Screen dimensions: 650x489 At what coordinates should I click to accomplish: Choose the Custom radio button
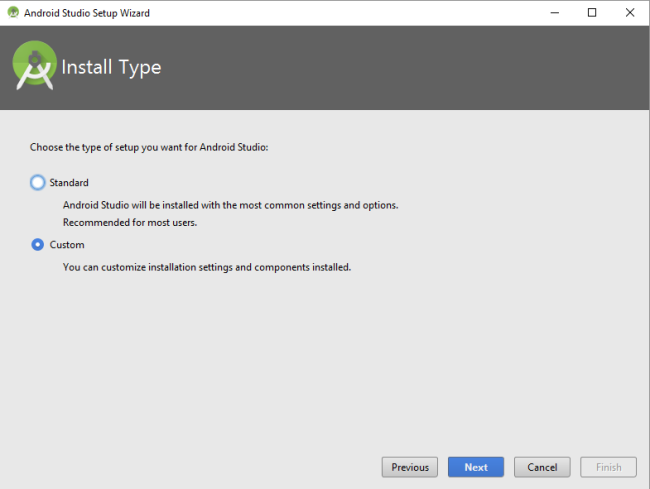click(38, 245)
